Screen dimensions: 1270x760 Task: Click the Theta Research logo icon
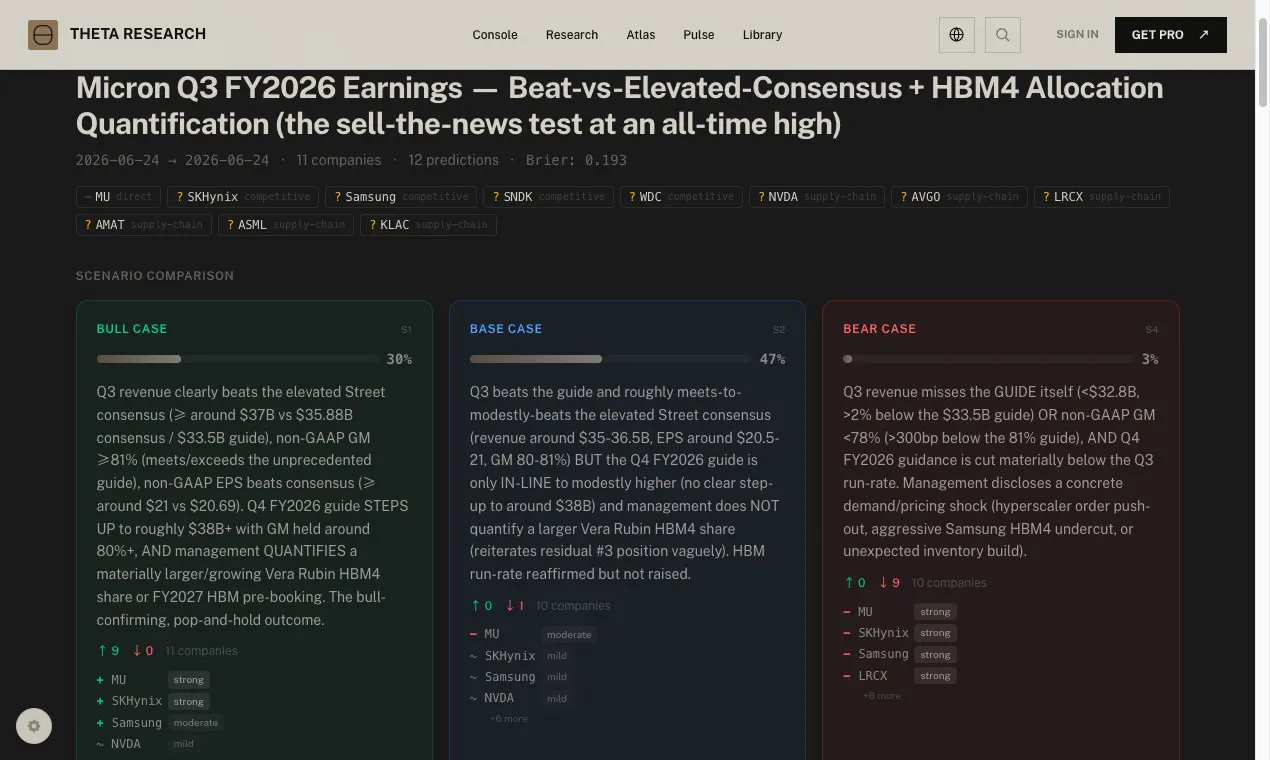pos(43,35)
